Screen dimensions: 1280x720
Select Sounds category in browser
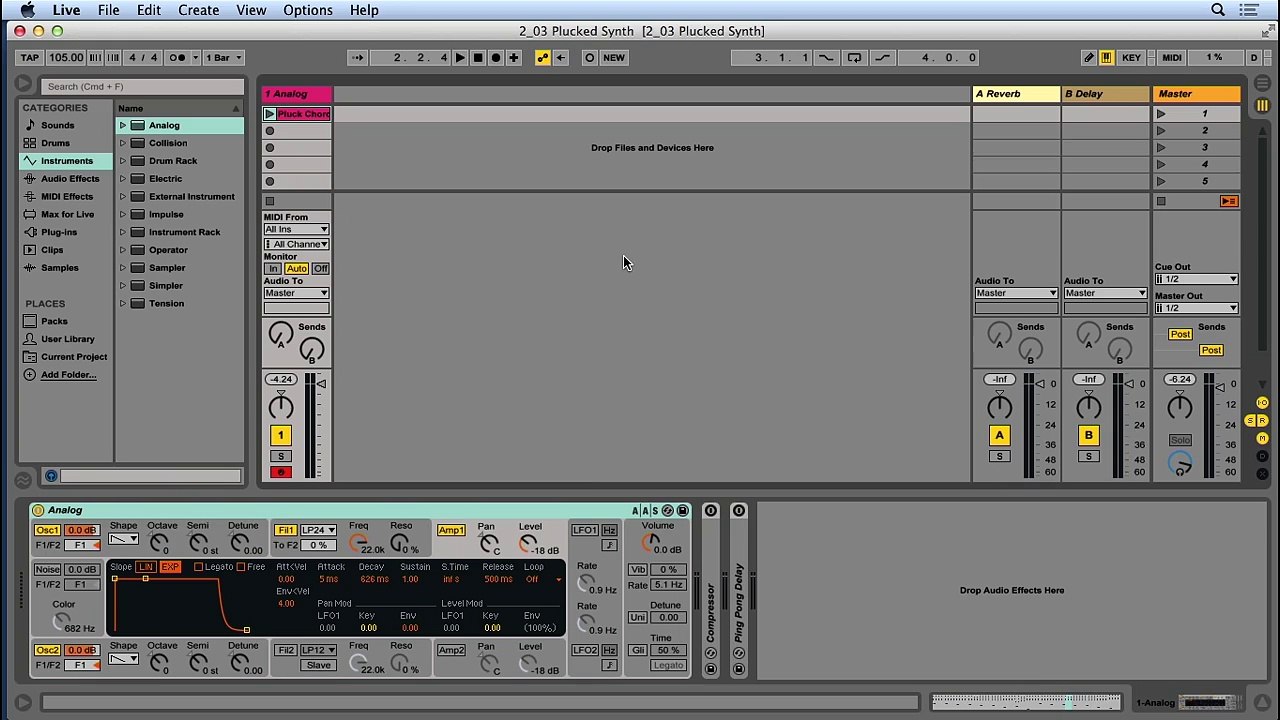point(57,125)
